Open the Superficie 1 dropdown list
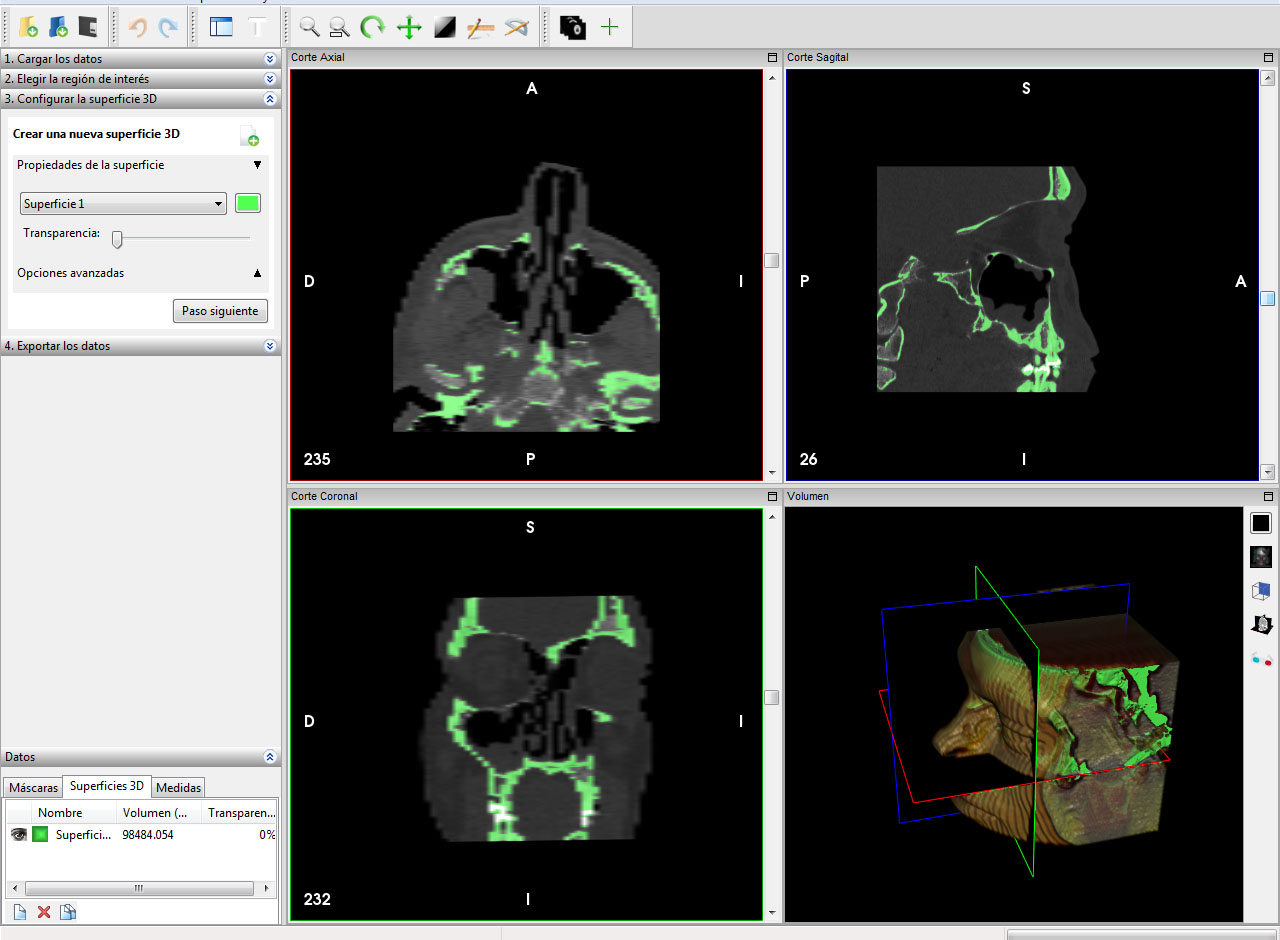 (x=123, y=204)
